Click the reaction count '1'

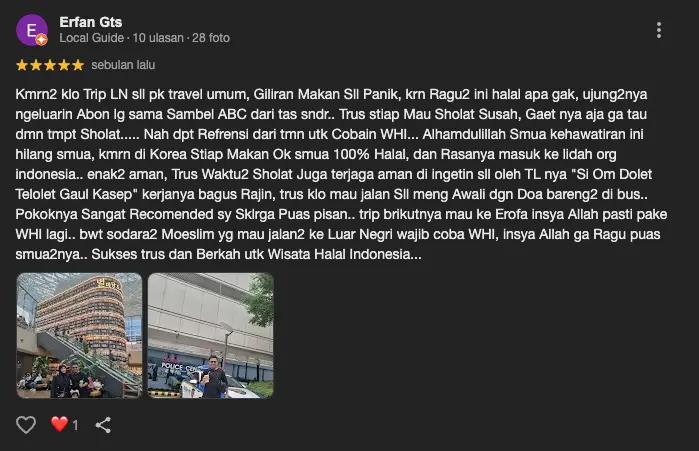coord(75,426)
